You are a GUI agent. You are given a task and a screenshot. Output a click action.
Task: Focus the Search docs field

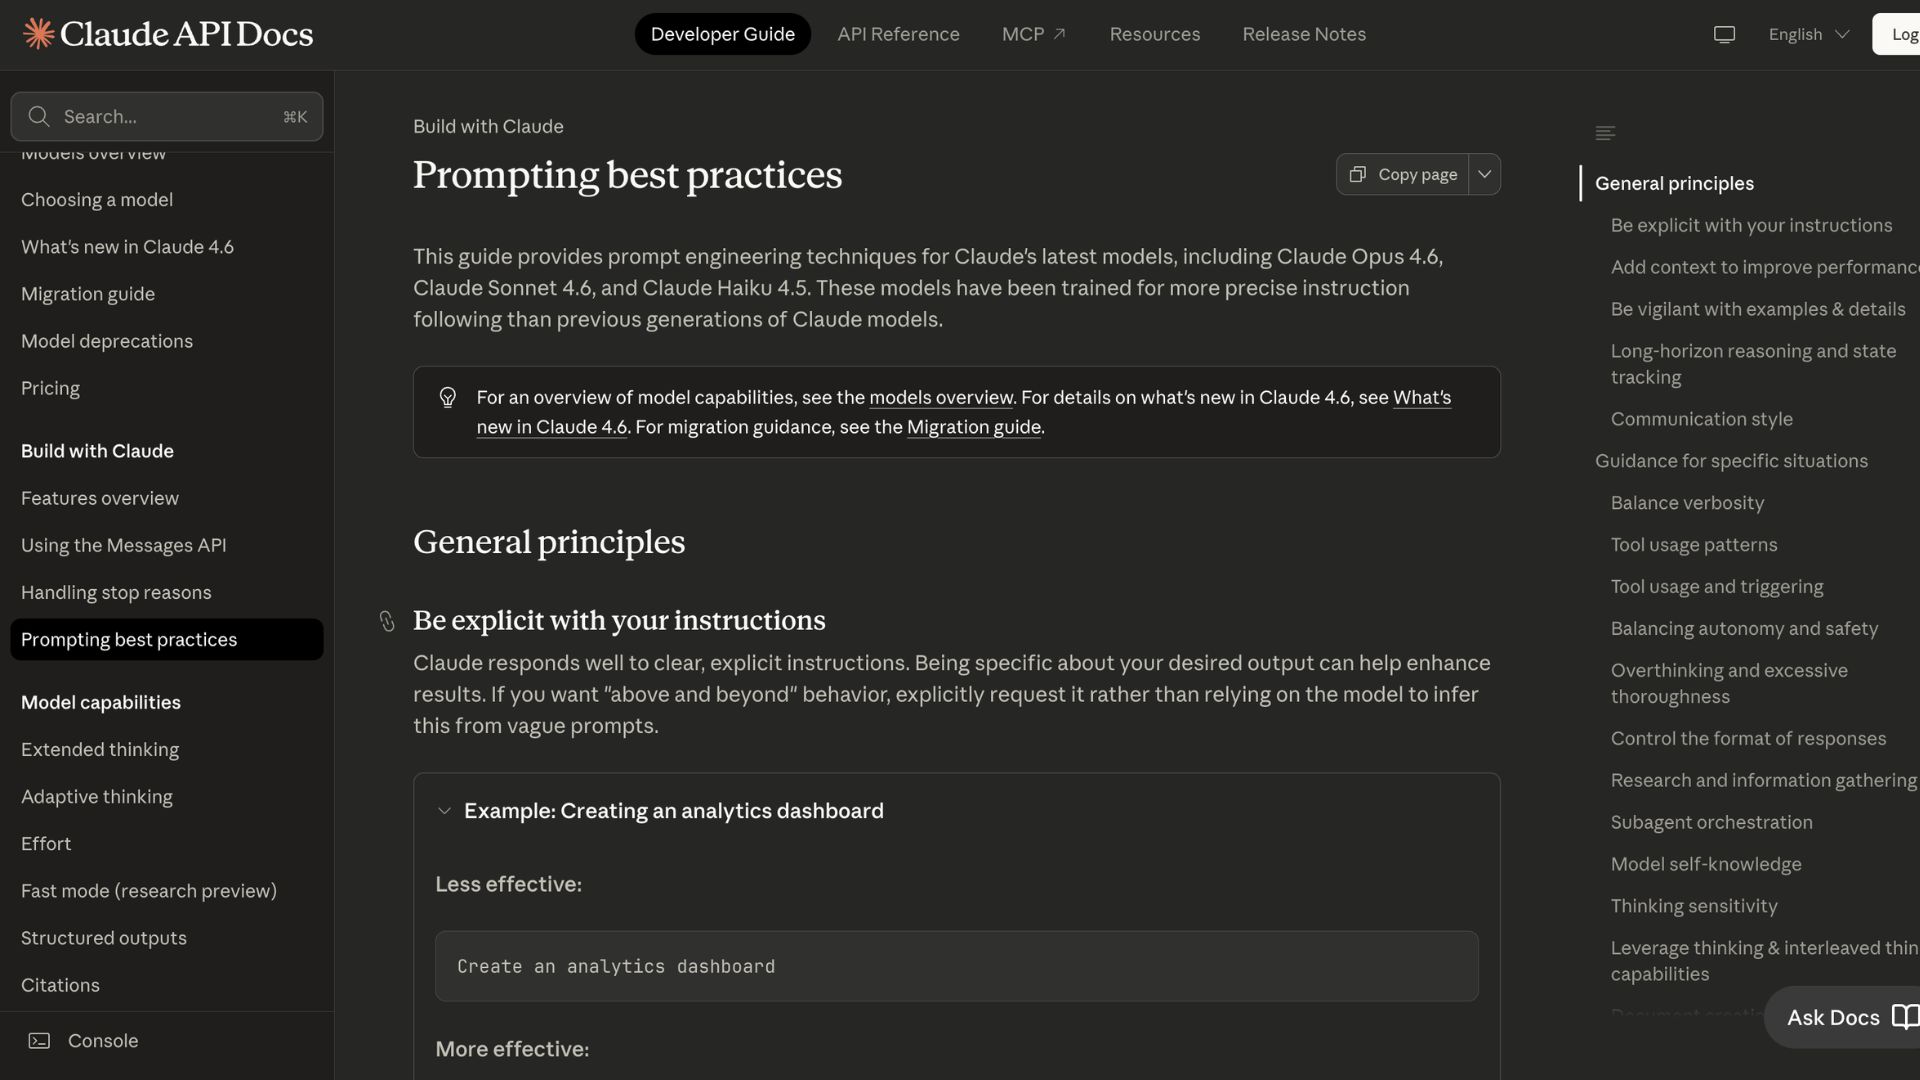point(170,117)
